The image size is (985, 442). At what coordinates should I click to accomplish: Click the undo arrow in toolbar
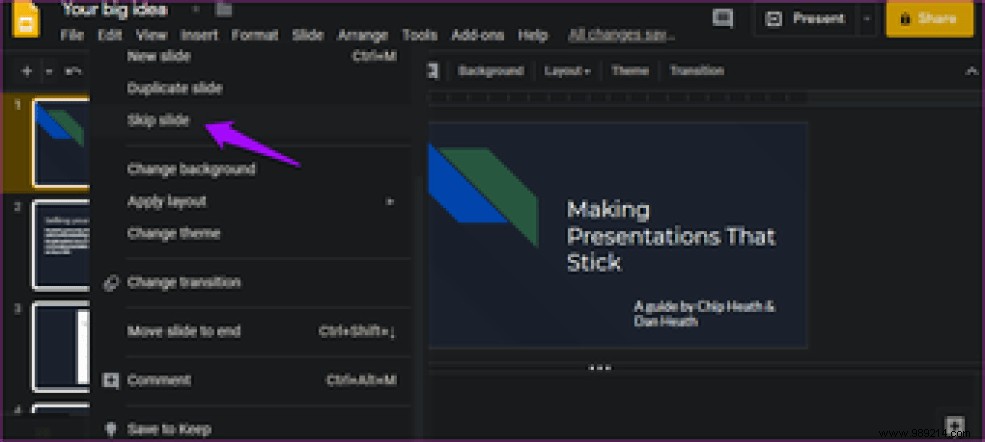tap(72, 71)
